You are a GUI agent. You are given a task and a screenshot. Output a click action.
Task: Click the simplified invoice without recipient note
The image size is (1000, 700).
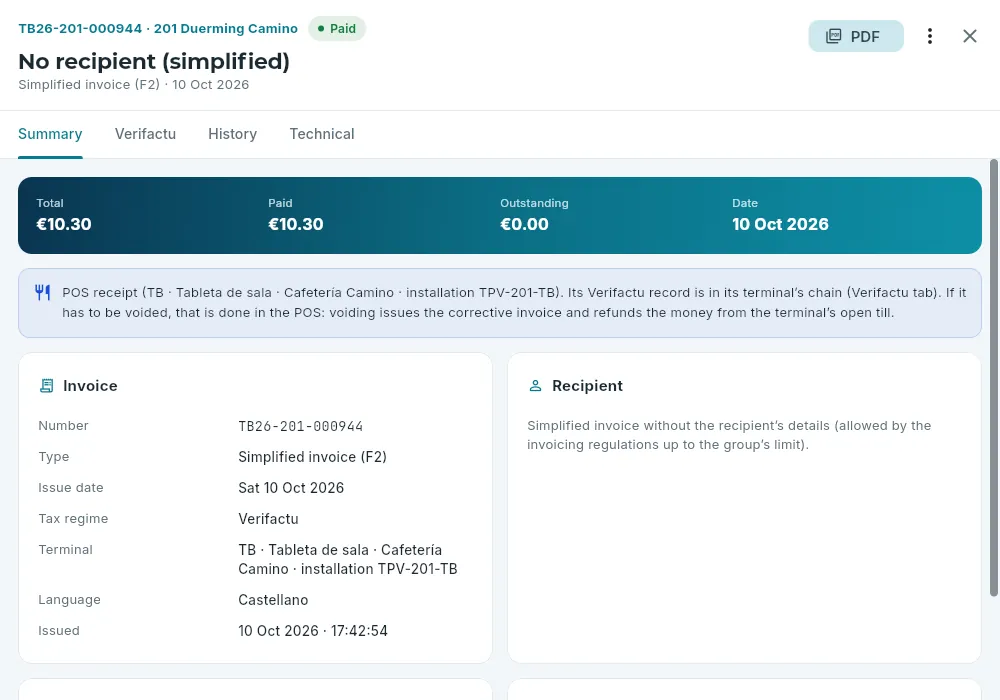pos(729,435)
